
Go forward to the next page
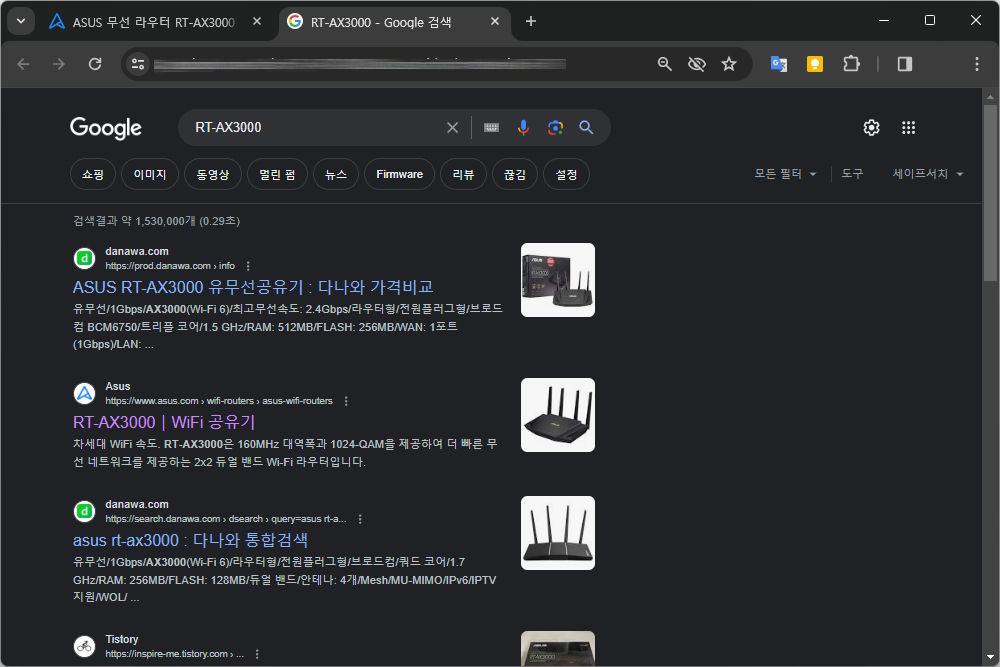(x=59, y=64)
